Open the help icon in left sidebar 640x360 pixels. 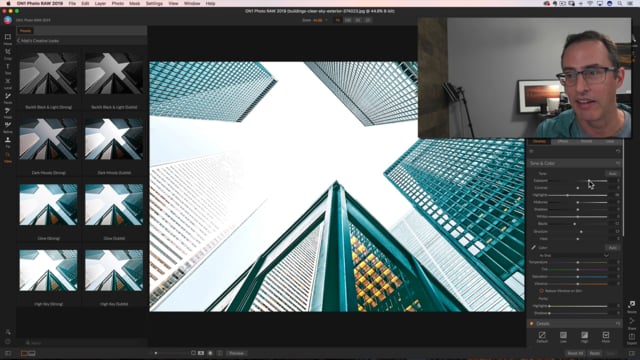[8, 342]
